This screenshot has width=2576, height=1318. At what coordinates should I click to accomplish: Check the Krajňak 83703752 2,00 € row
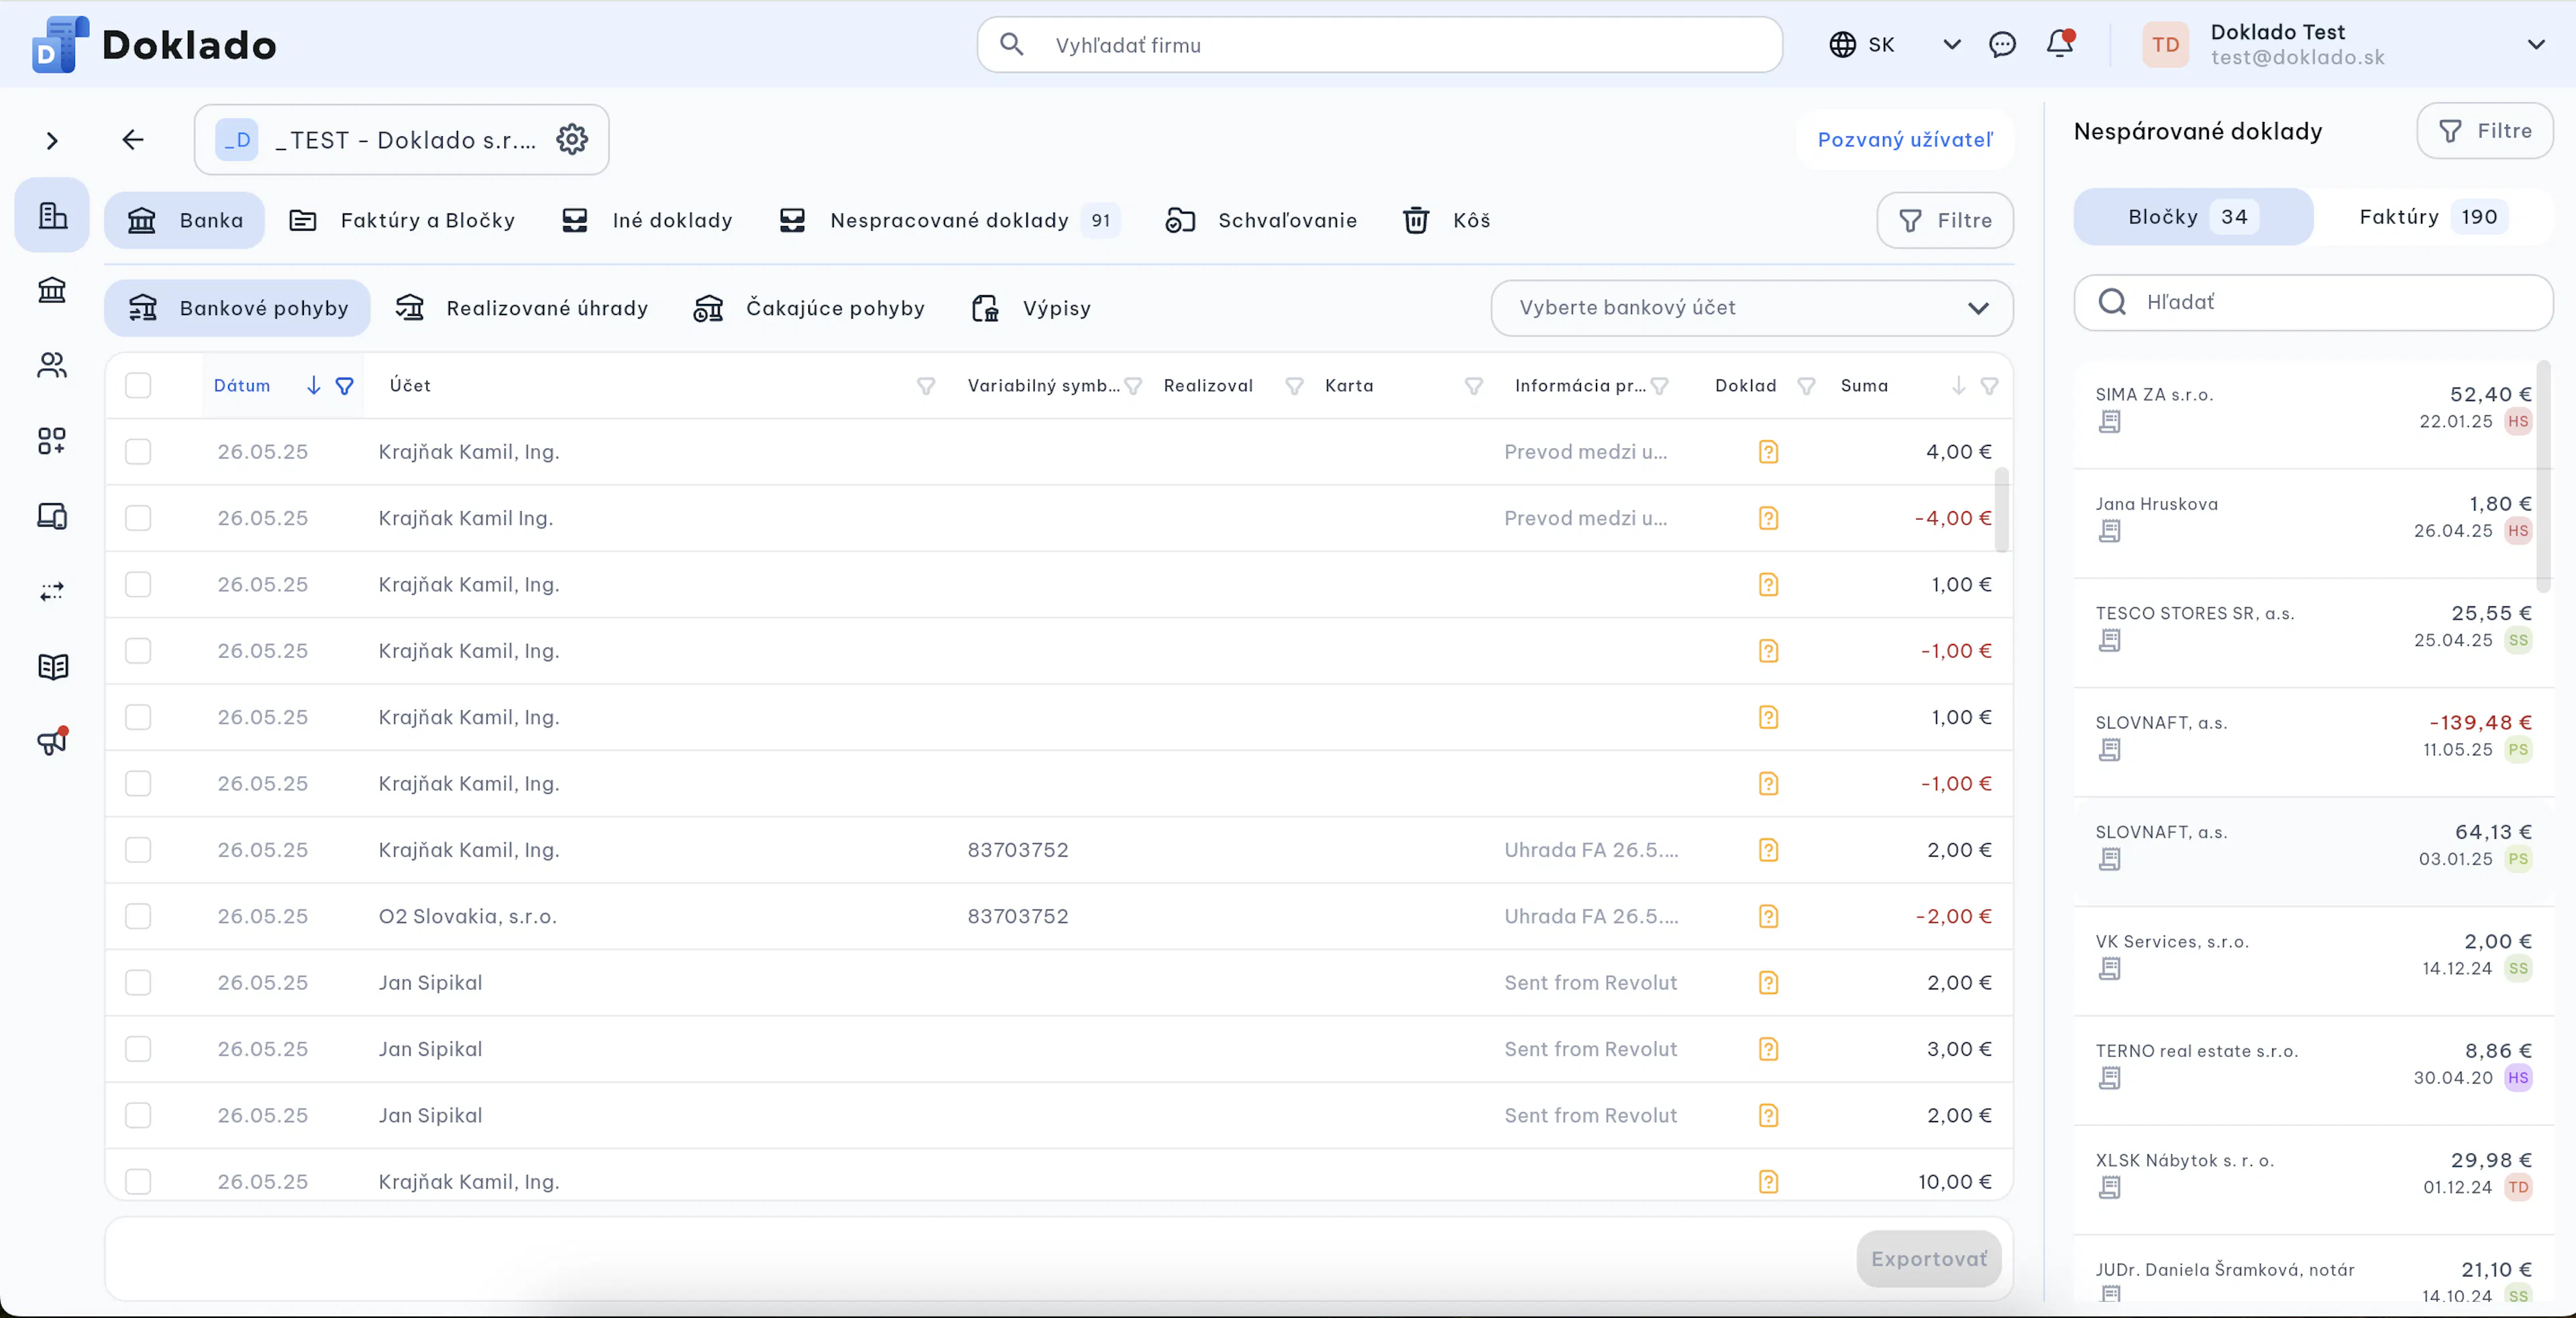pos(138,850)
